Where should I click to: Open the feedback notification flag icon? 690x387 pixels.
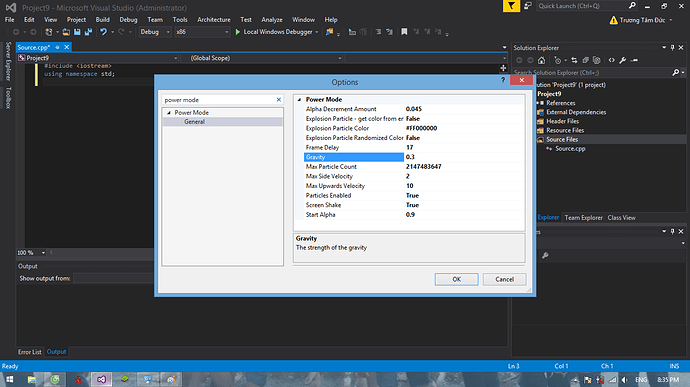click(511, 6)
